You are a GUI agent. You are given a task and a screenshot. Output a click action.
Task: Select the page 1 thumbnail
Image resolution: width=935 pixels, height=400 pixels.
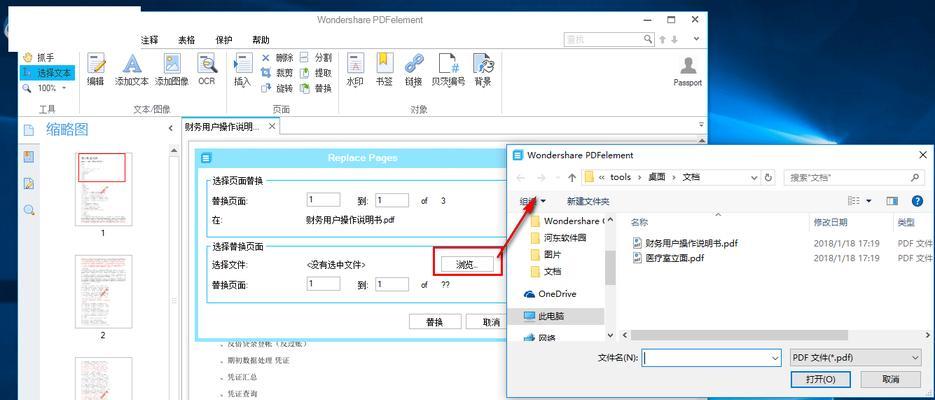pyautogui.click(x=103, y=189)
